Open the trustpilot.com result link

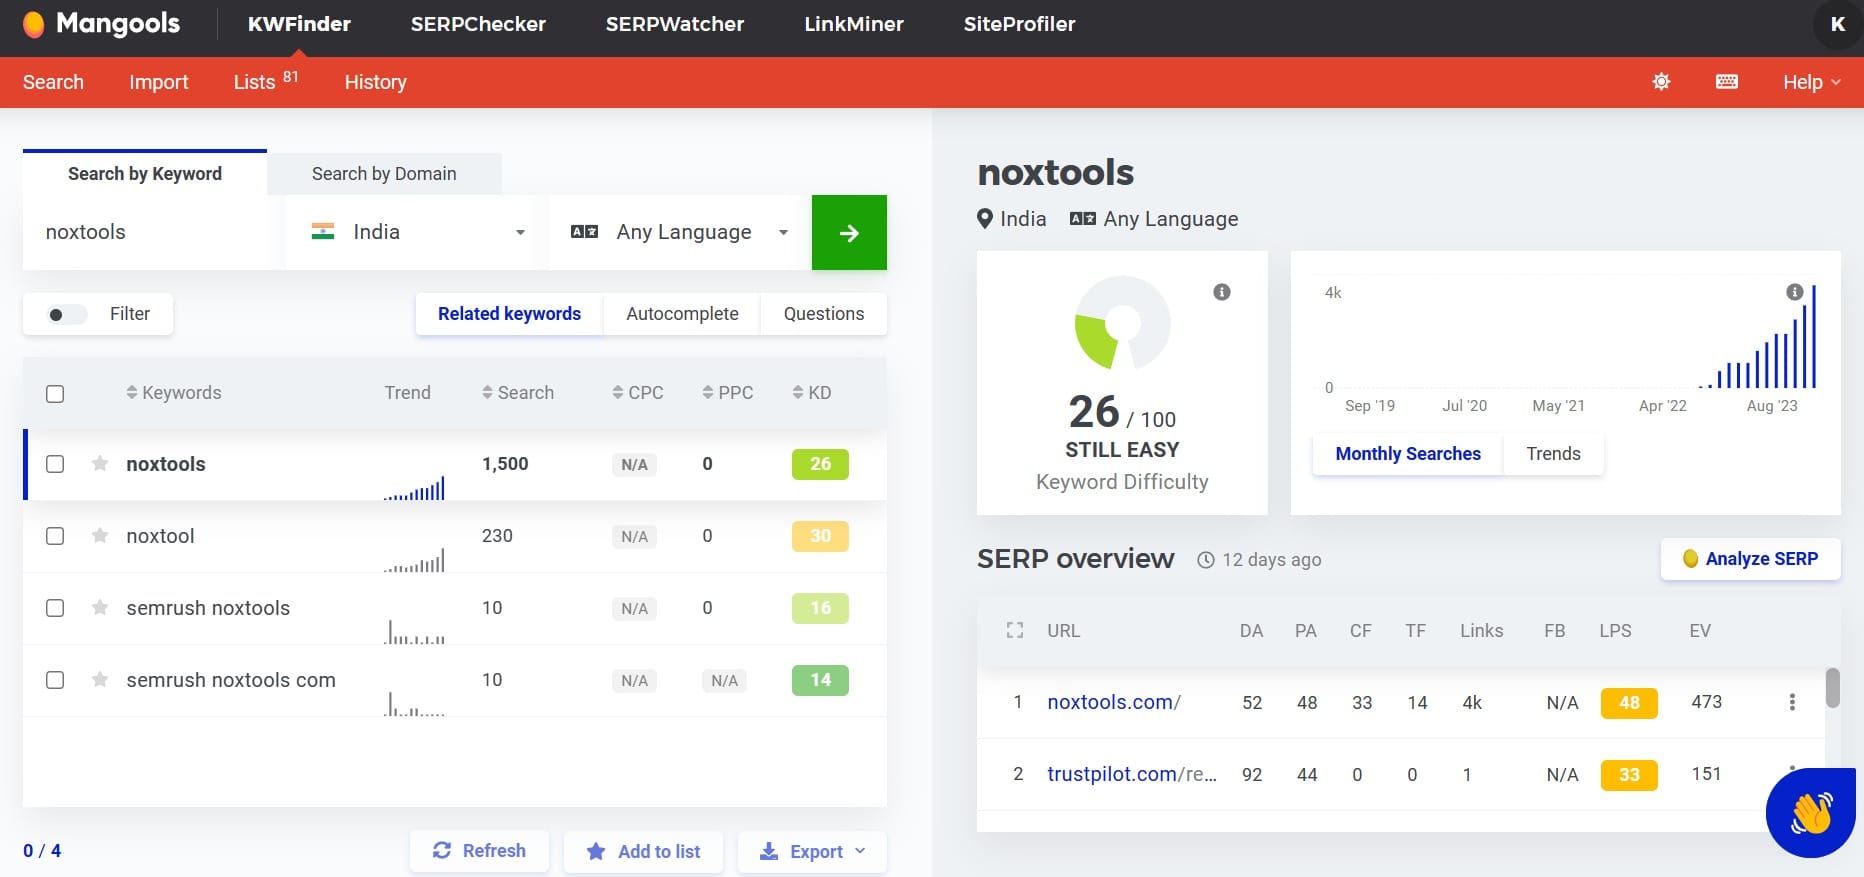tap(1130, 774)
